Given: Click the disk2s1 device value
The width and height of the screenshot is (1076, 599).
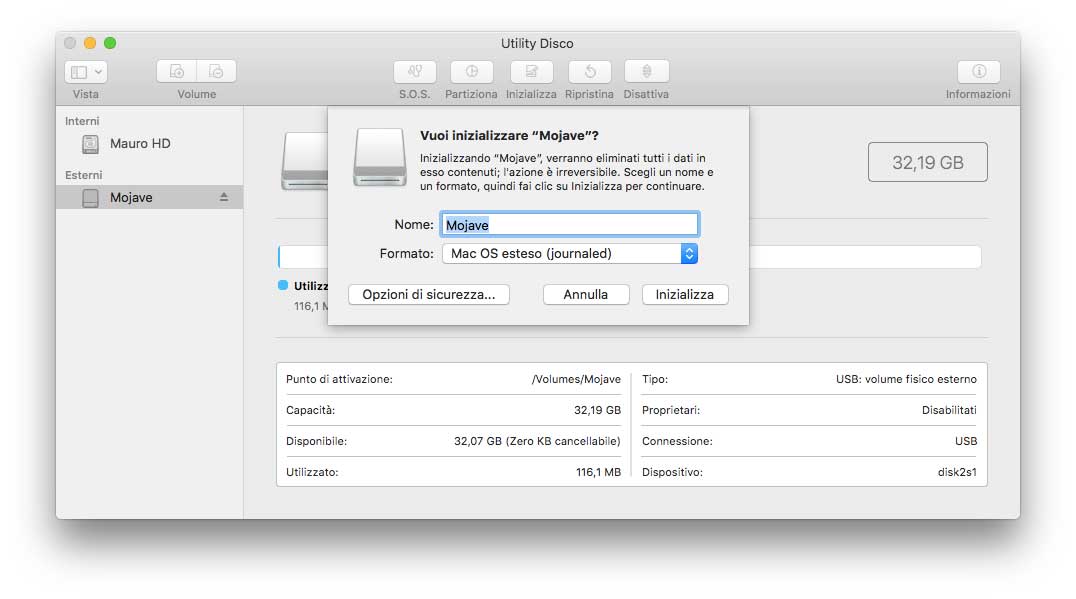Looking at the screenshot, I should pyautogui.click(x=957, y=472).
